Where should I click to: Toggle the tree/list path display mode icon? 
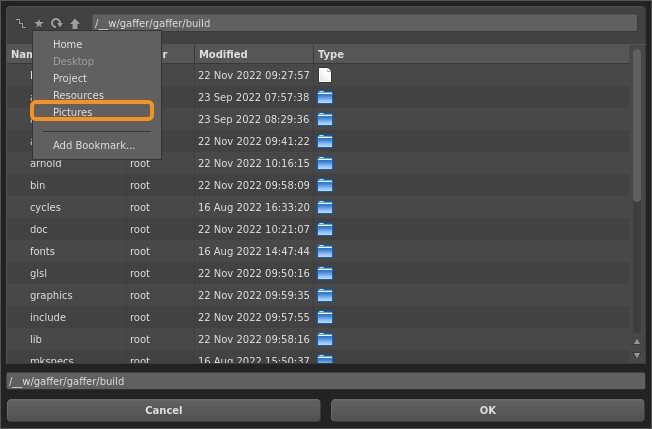(x=21, y=24)
